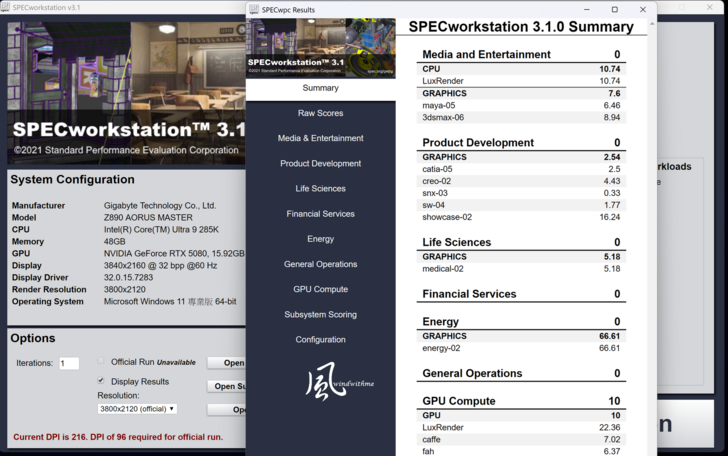Toggle the Official Run checkbox
Screen dimensions: 728x456
101,361
